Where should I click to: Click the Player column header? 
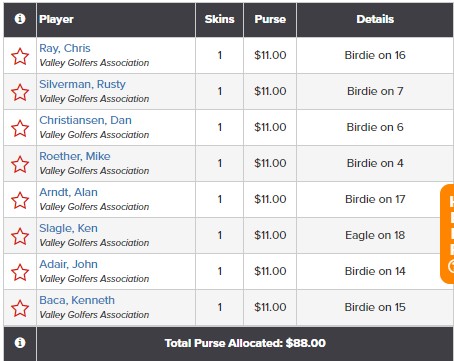click(x=116, y=19)
